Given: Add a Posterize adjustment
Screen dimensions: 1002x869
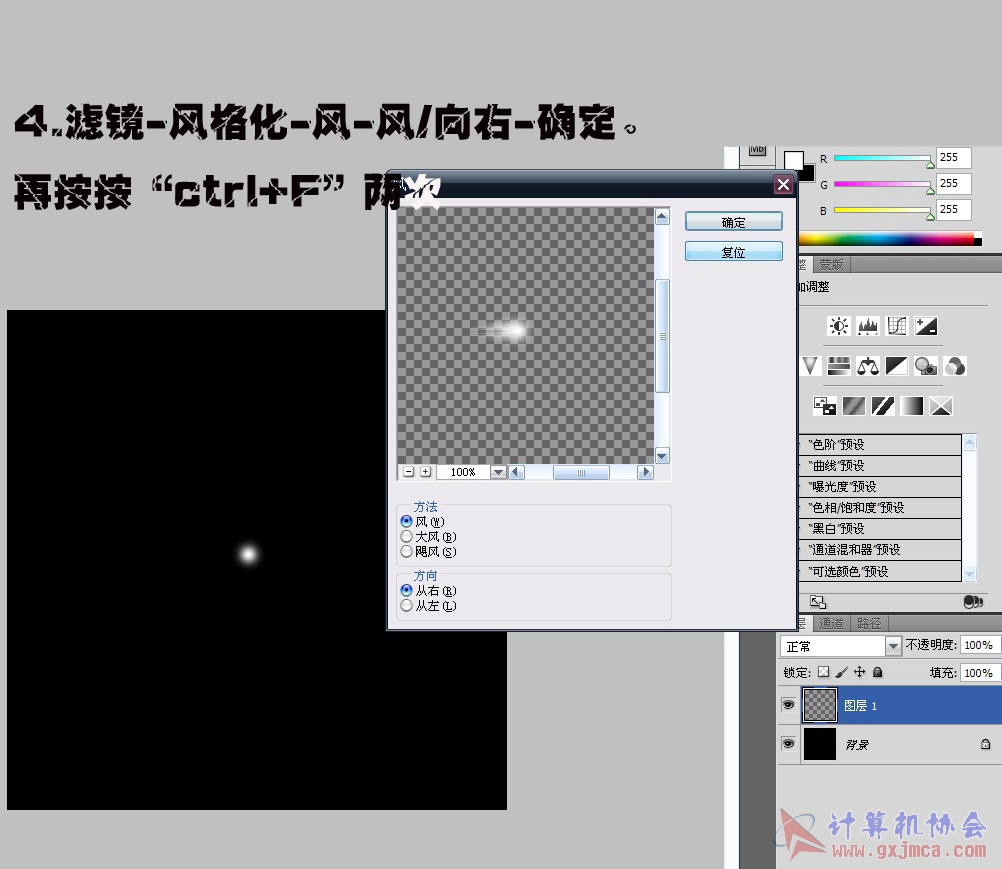Looking at the screenshot, I should 854,406.
